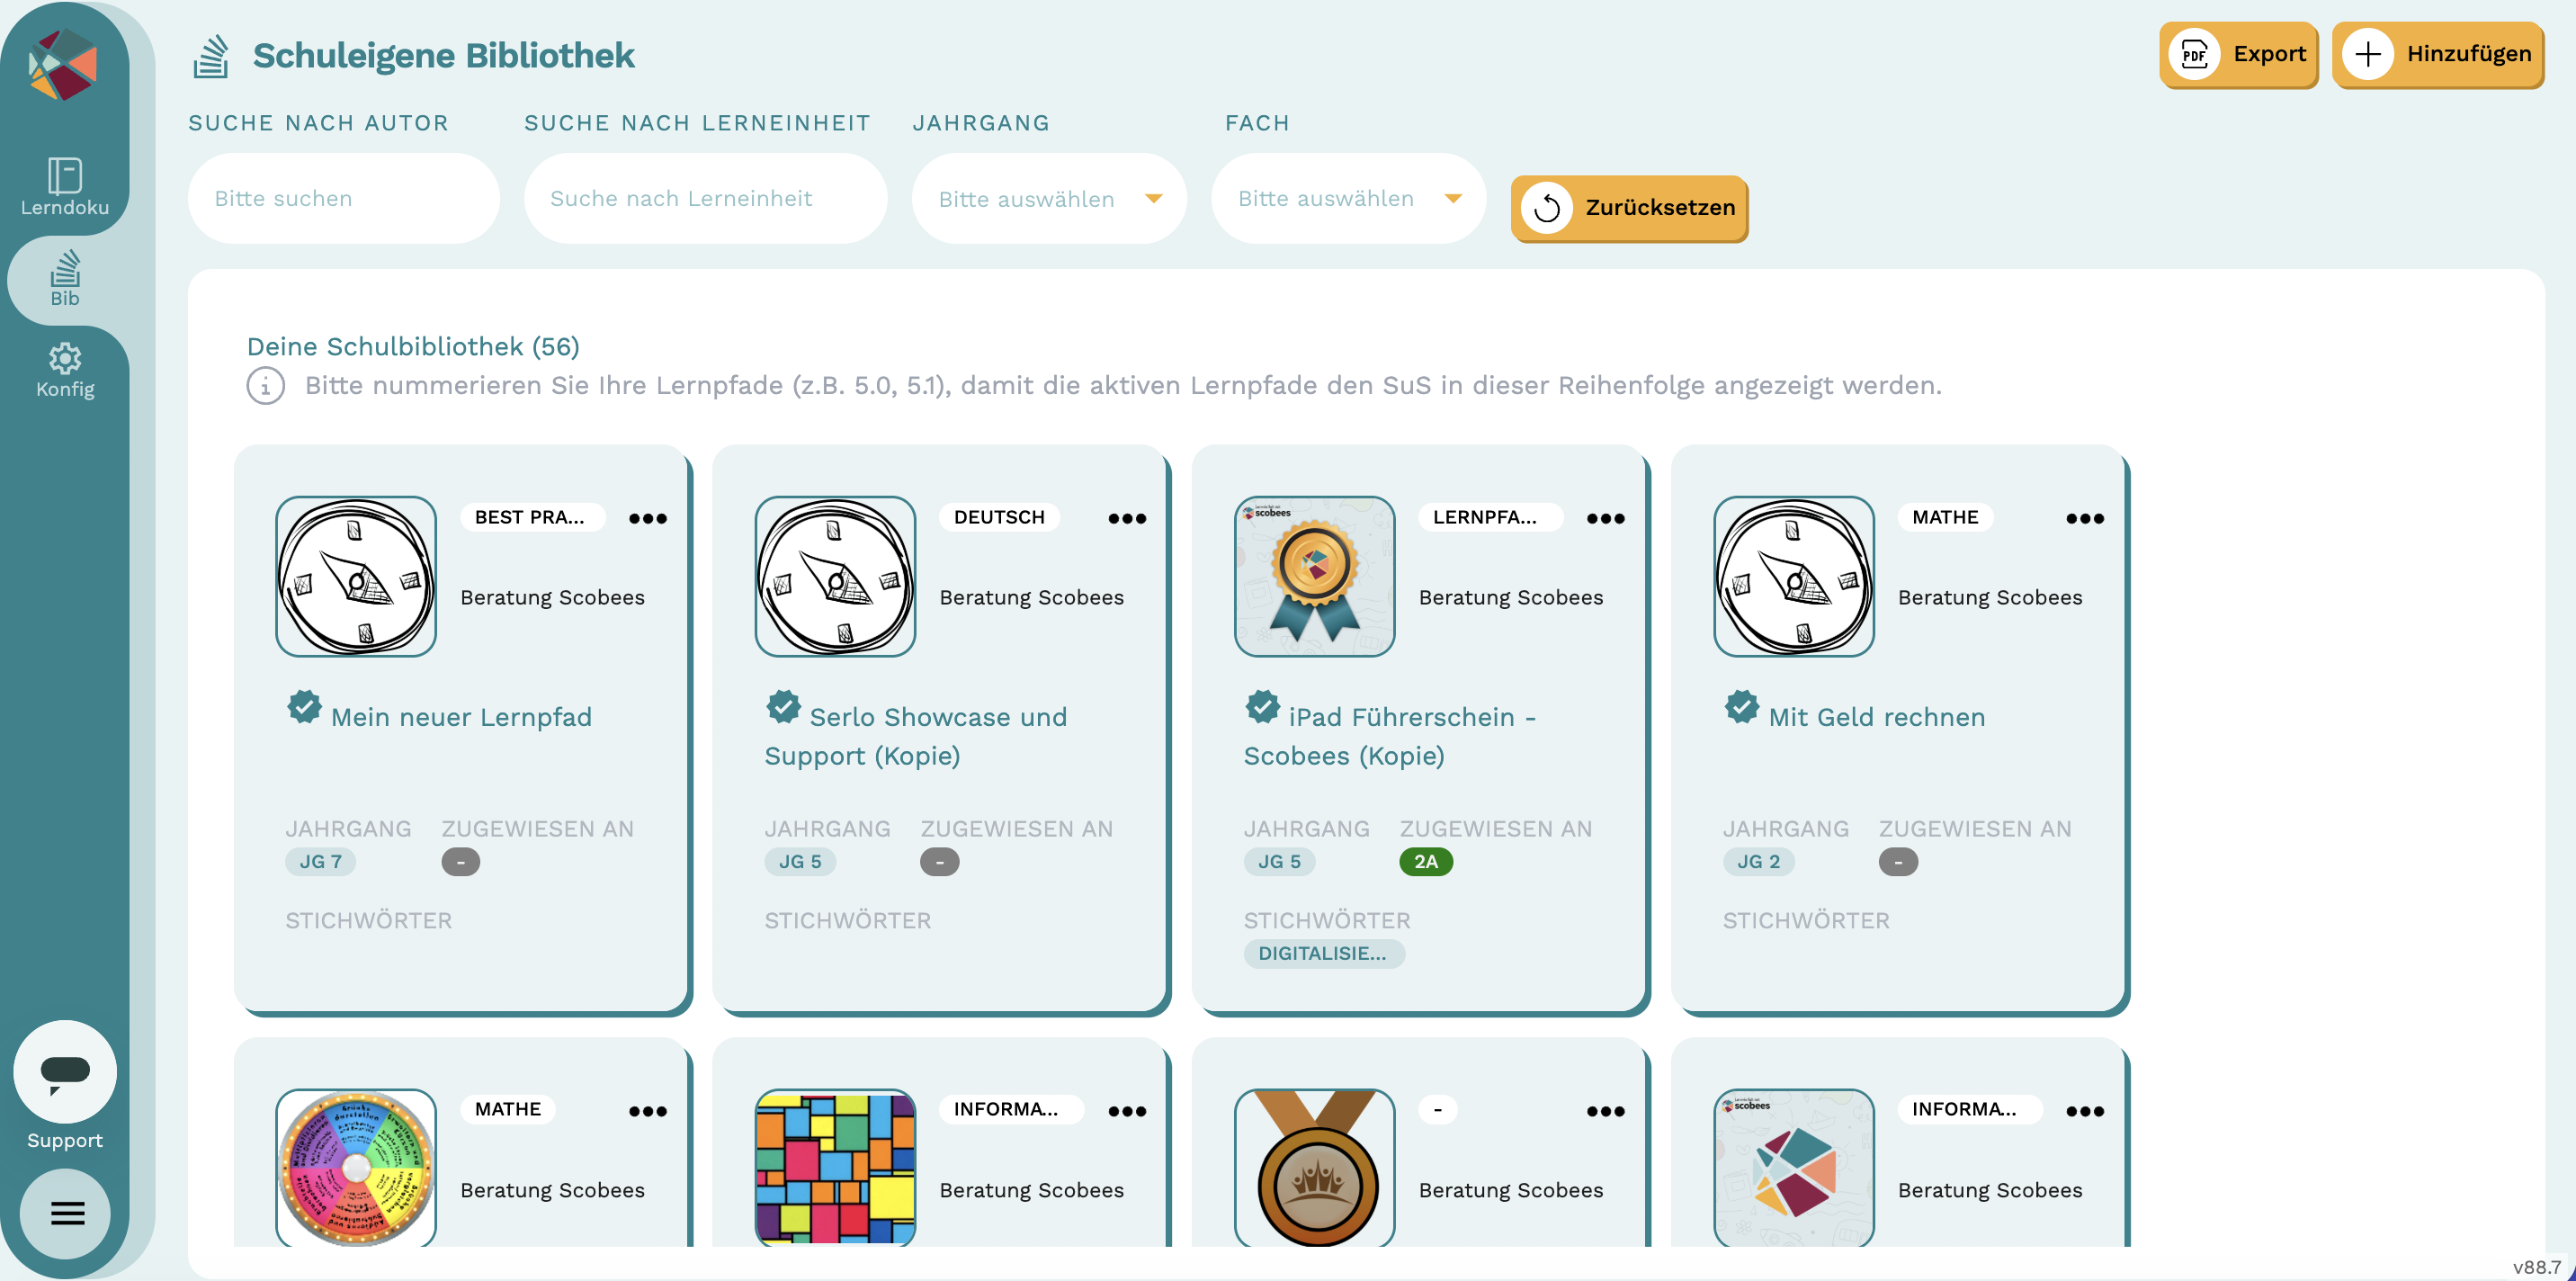
Task: Open options menu for mosaic INFORMA... card
Action: point(1127,1111)
